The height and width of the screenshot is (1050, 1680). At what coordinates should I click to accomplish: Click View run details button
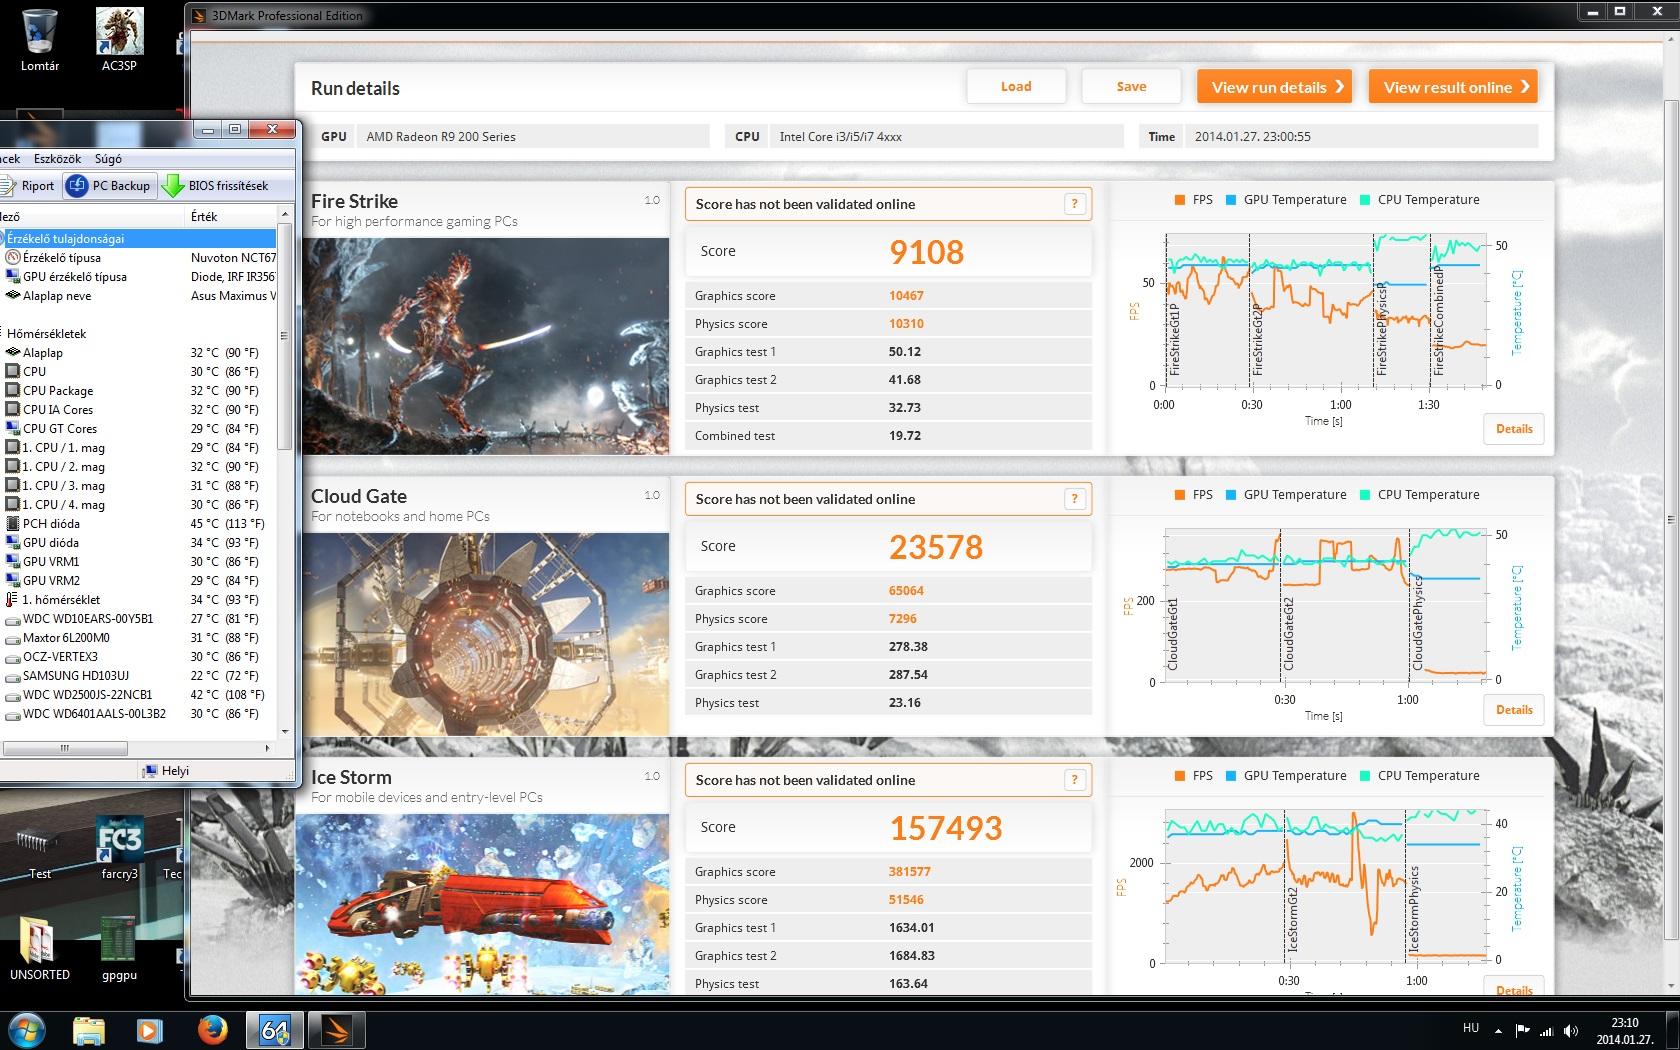click(1274, 87)
